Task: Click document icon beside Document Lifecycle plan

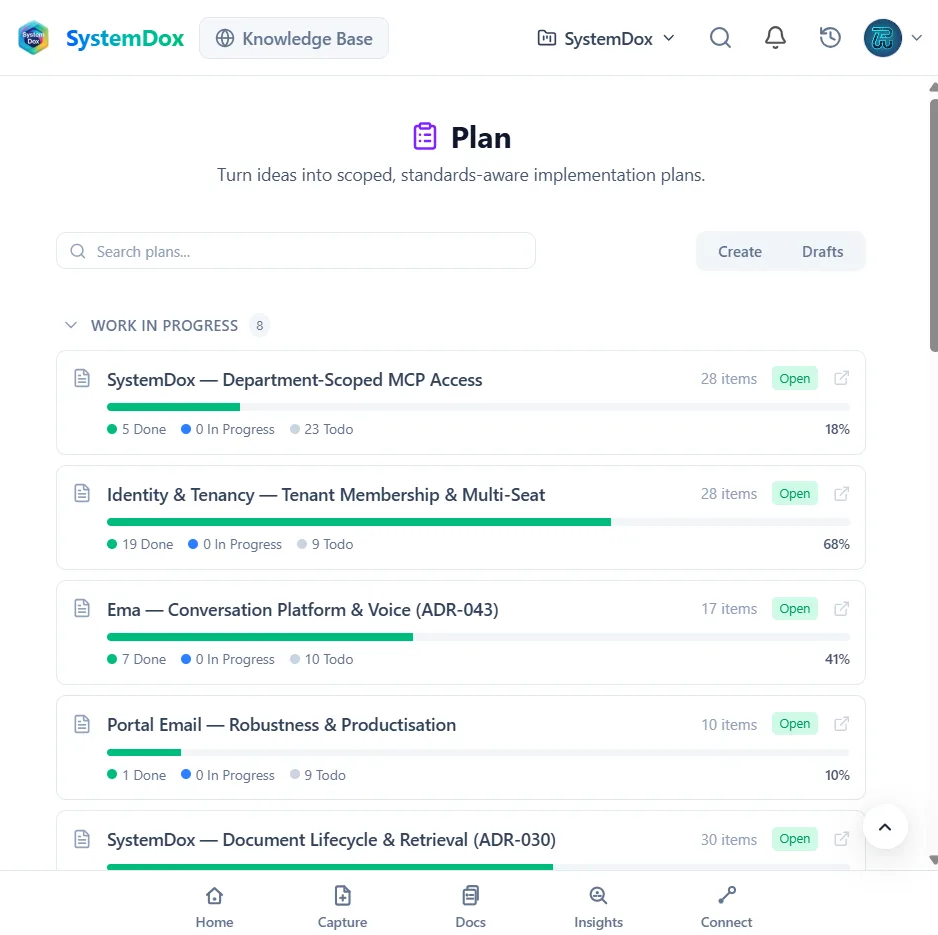Action: (82, 839)
